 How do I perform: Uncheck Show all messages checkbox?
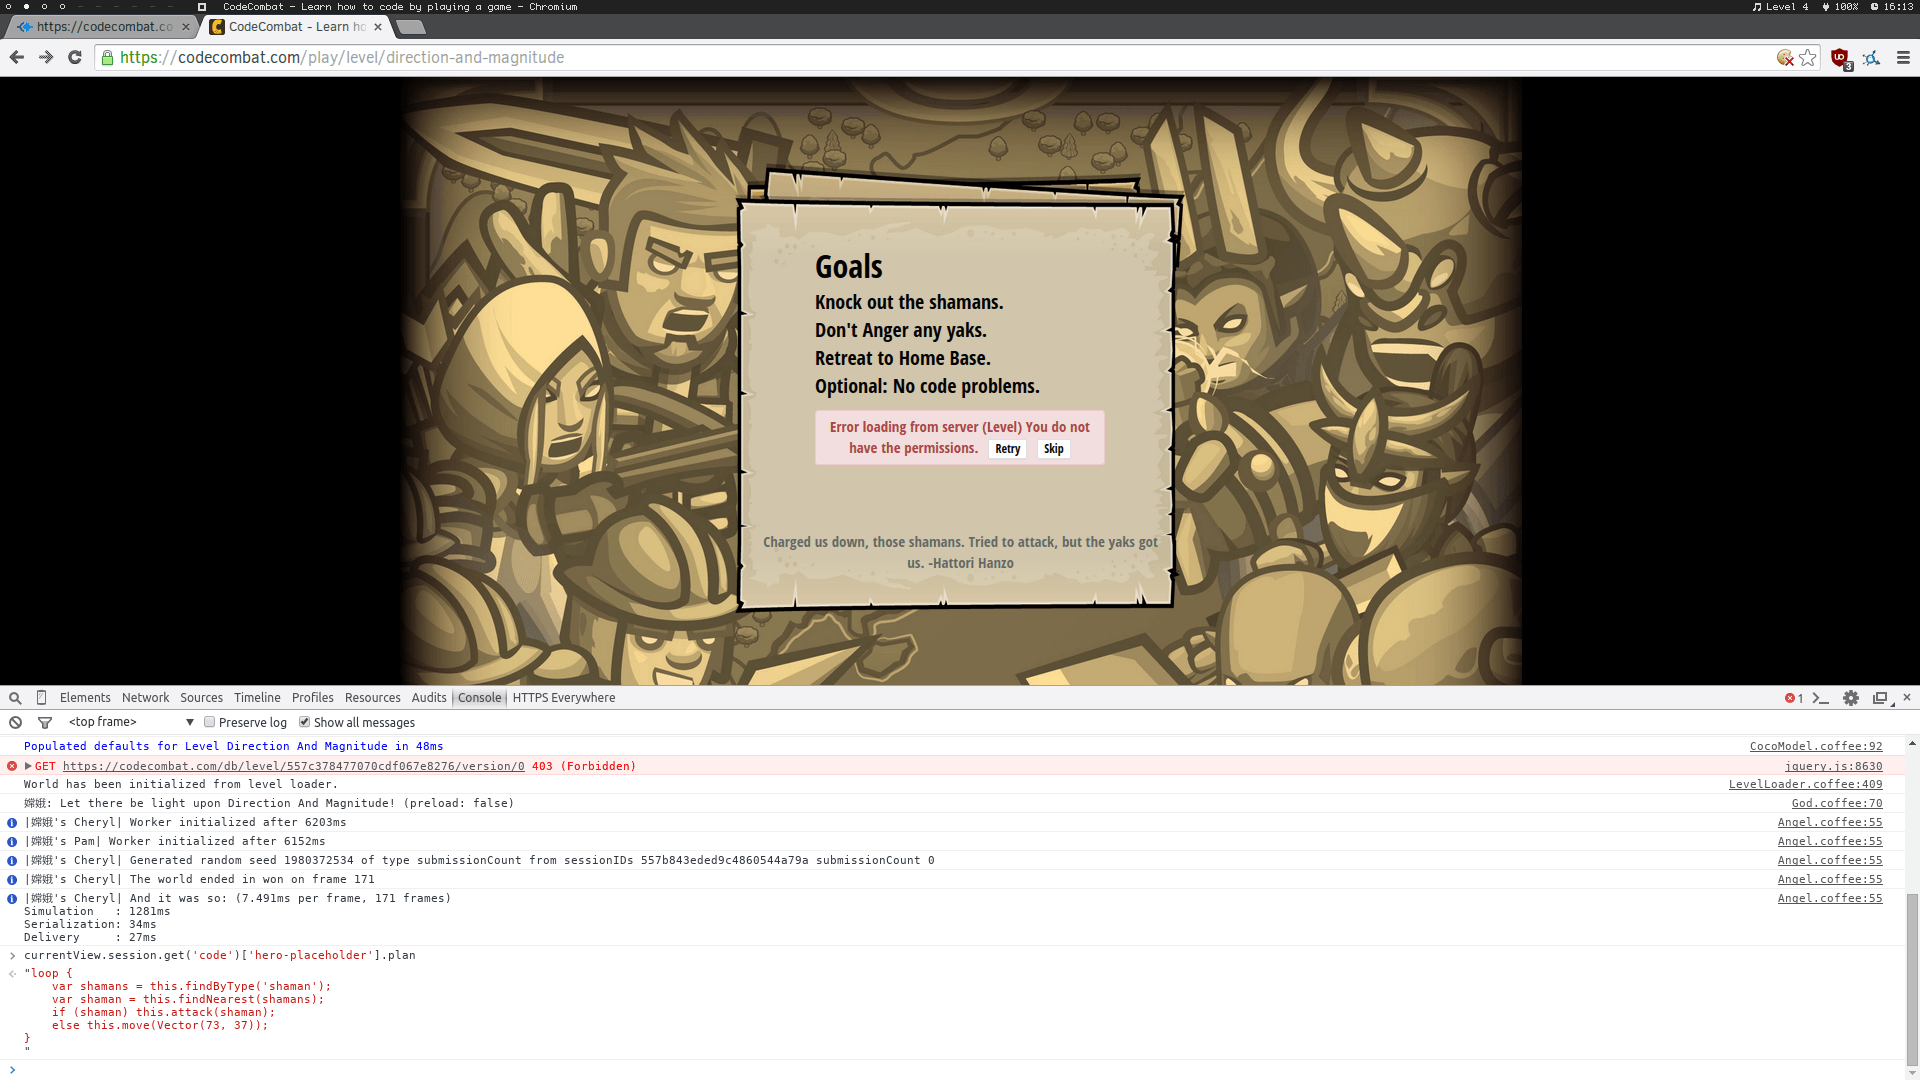pos(305,722)
